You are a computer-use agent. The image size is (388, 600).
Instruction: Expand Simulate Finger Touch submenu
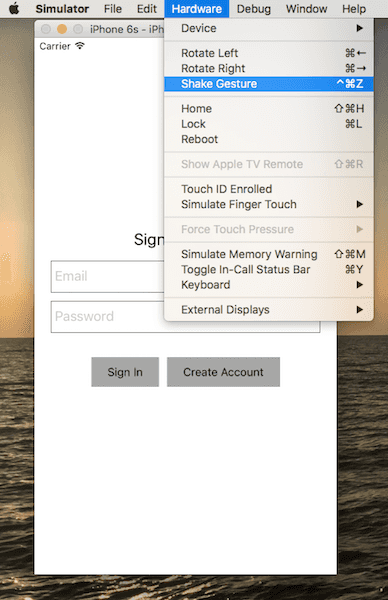pyautogui.click(x=269, y=204)
